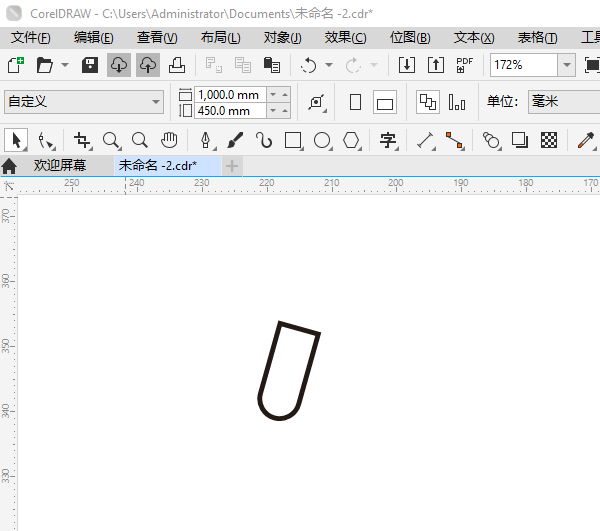
Task: Open the 对象(J) menu
Action: coord(282,38)
